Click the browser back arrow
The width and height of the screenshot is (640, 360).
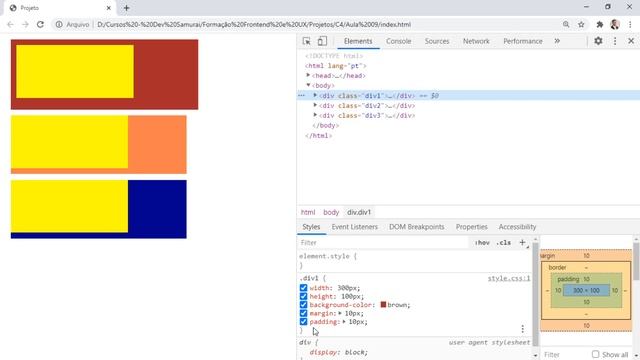click(x=11, y=24)
